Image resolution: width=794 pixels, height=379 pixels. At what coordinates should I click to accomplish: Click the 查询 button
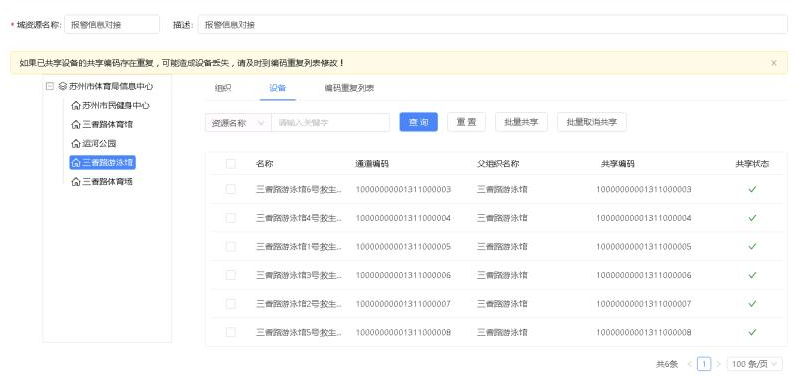point(418,122)
